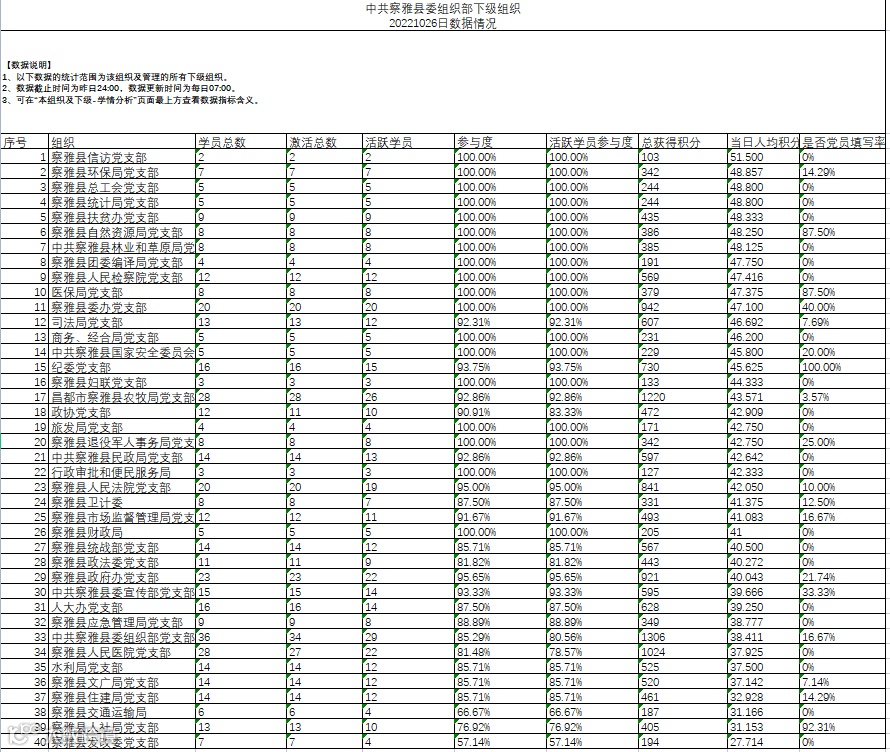The image size is (890, 752).
Task: Select the 察雅县总工会党支部 cell
Action: click(x=121, y=187)
